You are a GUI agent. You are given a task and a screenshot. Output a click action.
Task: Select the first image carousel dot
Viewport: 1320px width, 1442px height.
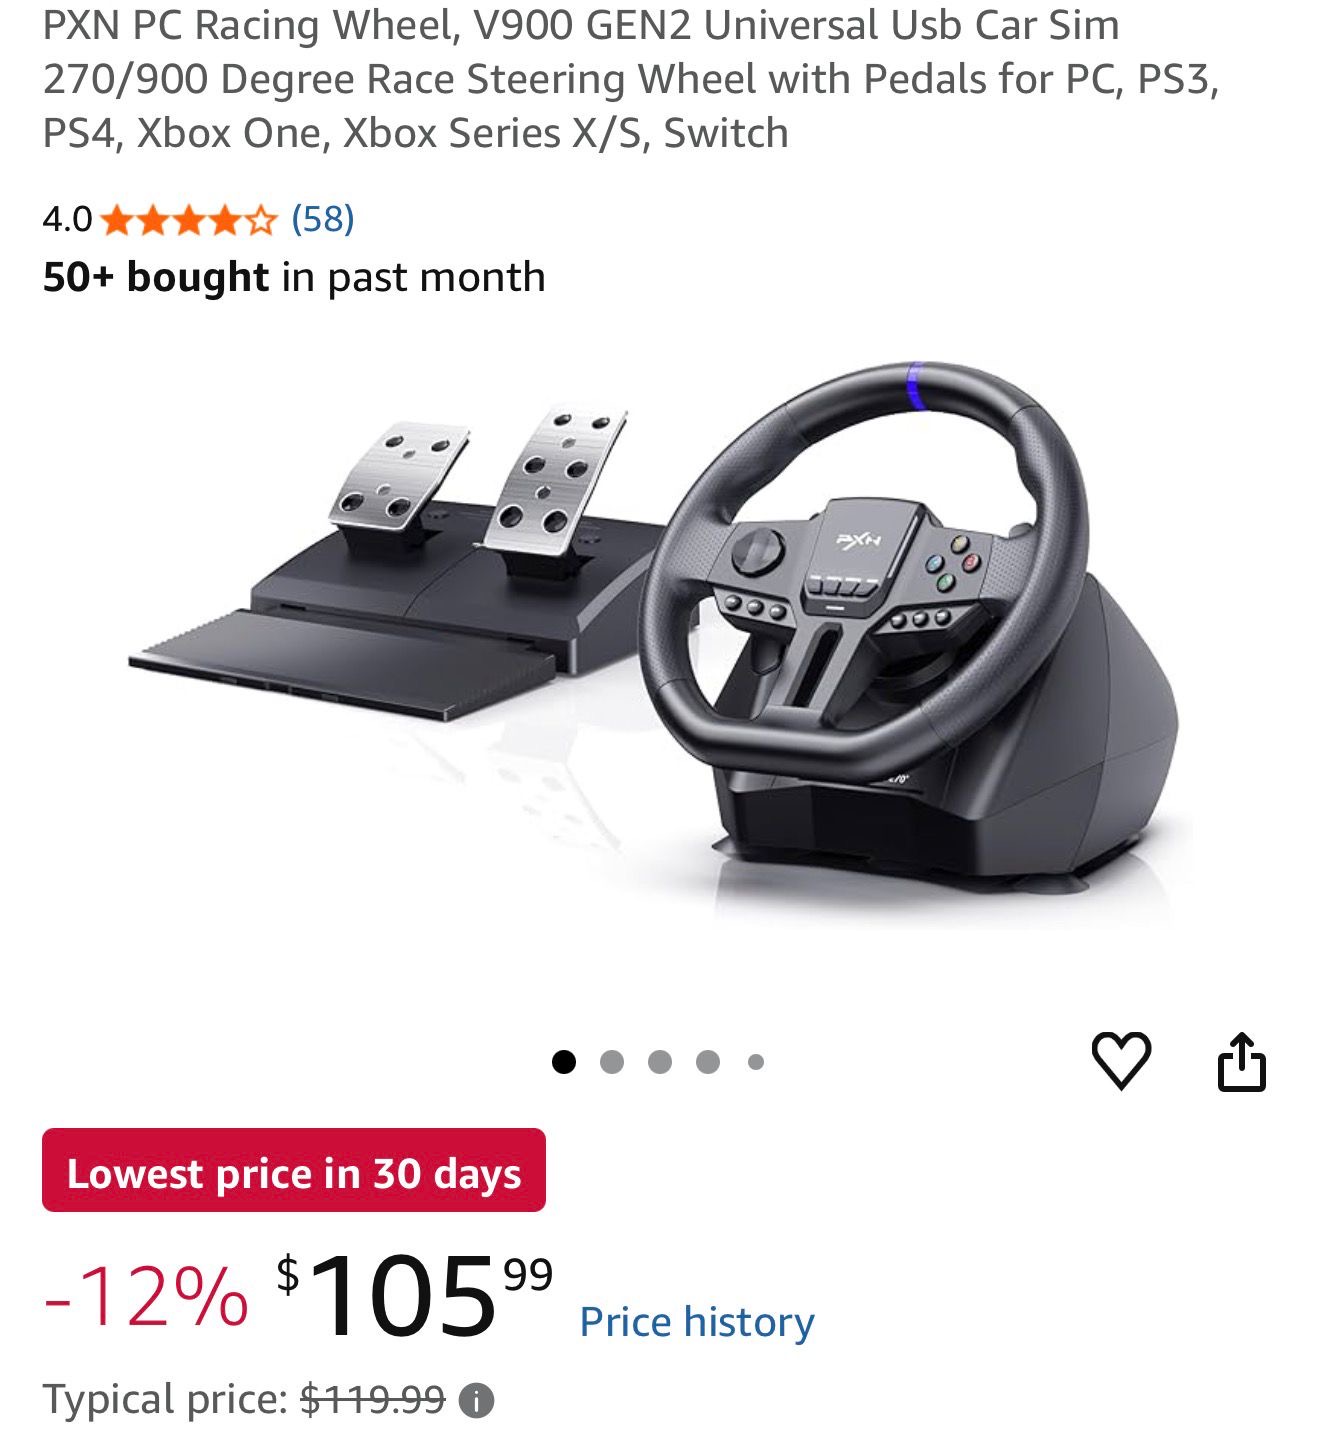pos(564,1061)
